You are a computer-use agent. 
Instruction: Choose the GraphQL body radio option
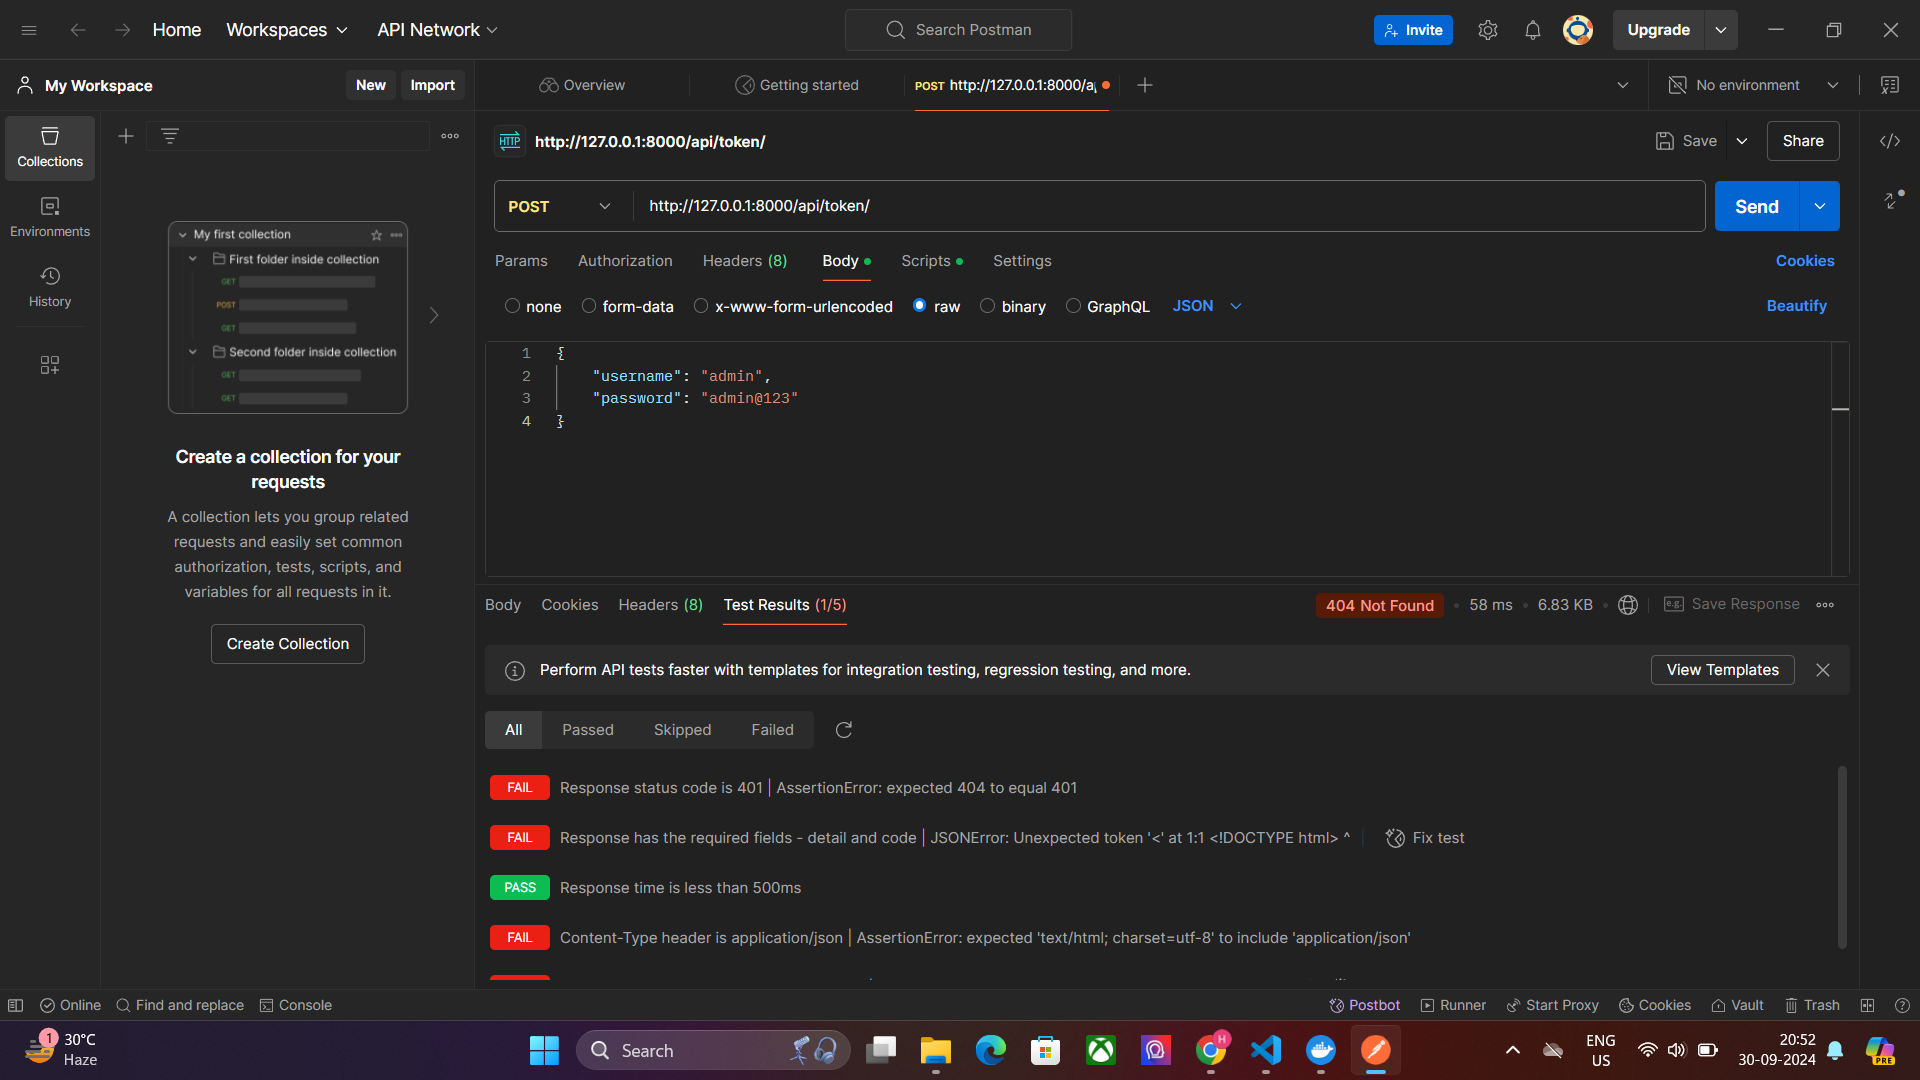tap(1073, 306)
